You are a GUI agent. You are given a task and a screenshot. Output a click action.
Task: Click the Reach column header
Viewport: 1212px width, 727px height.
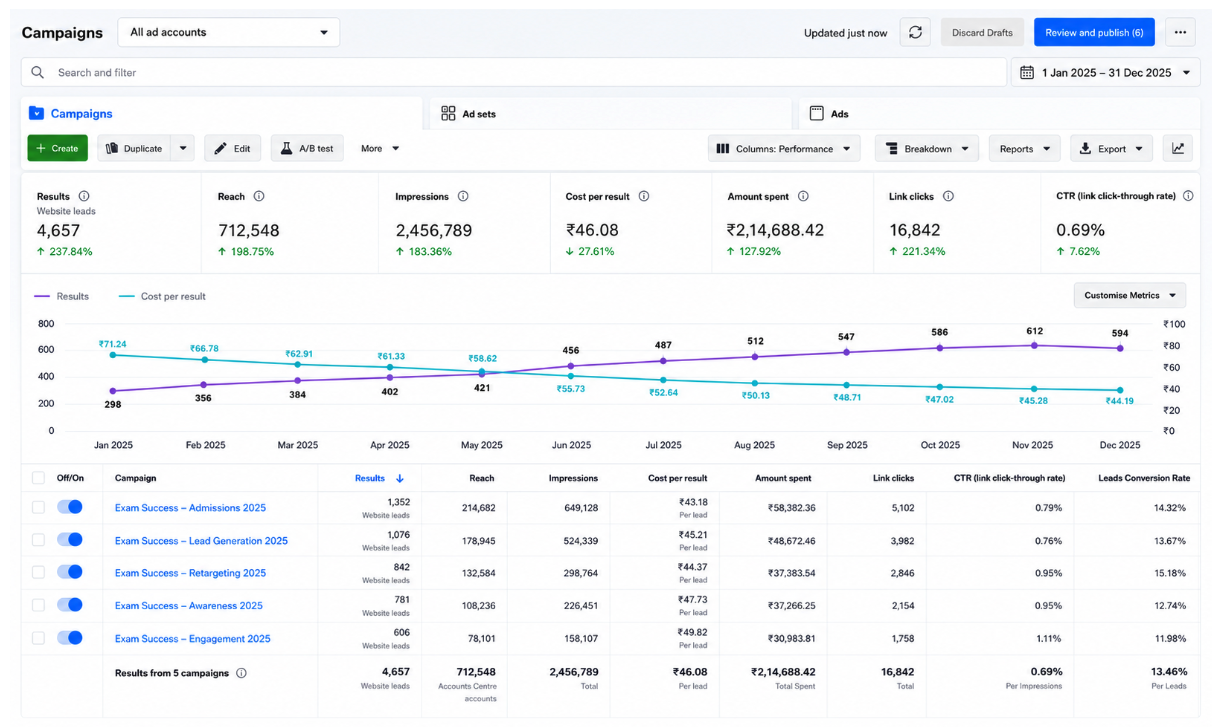click(482, 478)
